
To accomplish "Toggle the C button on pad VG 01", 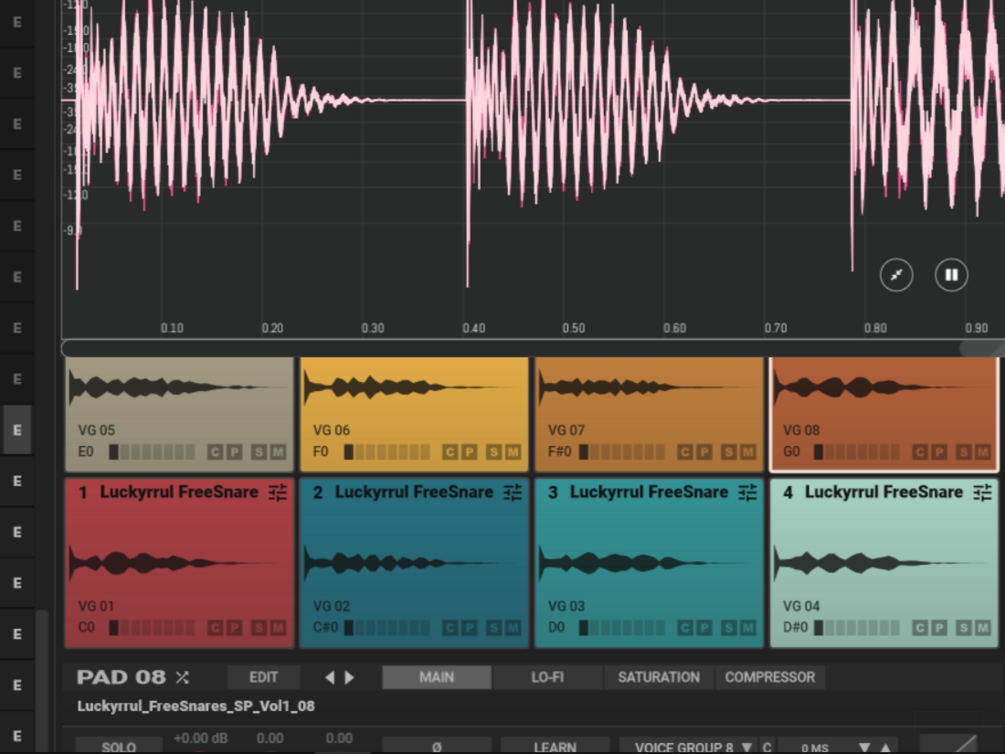I will point(215,628).
